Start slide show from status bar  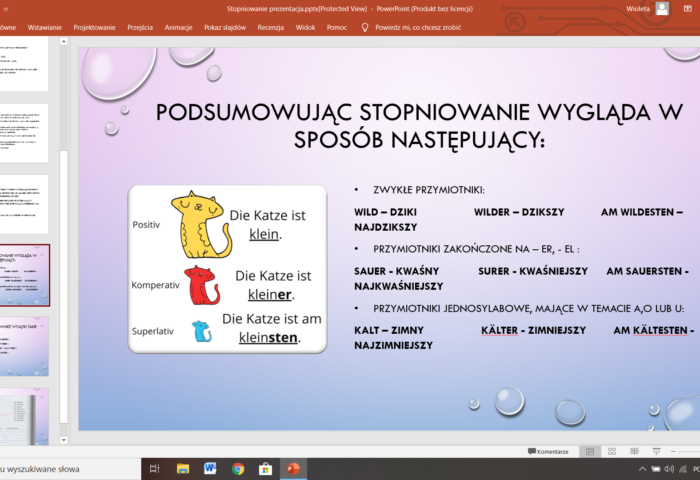tap(657, 451)
